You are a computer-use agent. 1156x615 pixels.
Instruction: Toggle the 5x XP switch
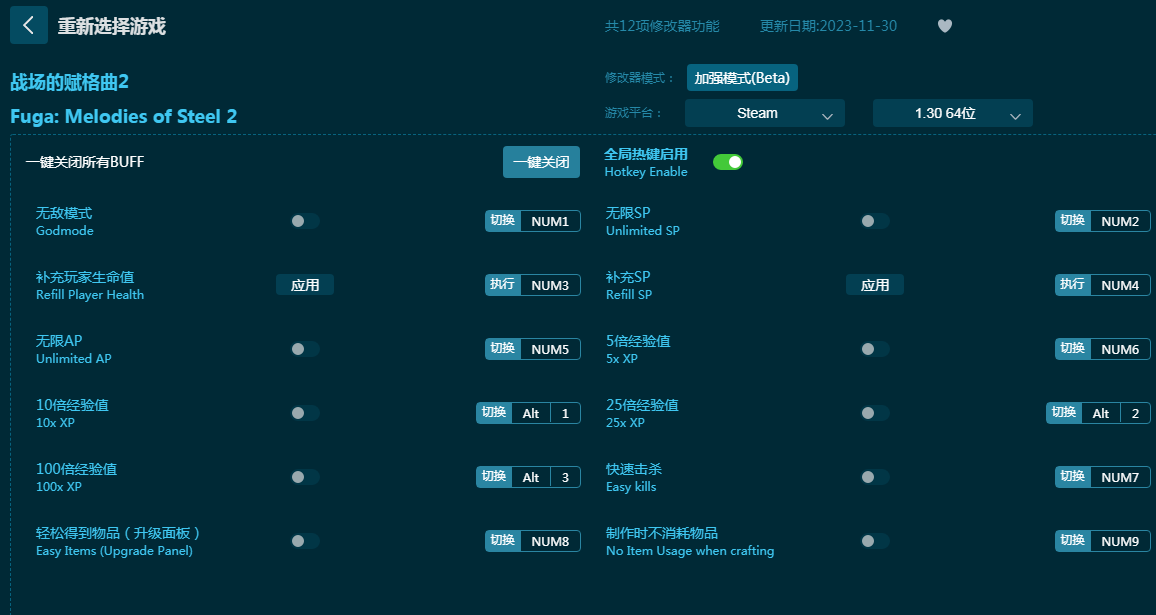(874, 349)
